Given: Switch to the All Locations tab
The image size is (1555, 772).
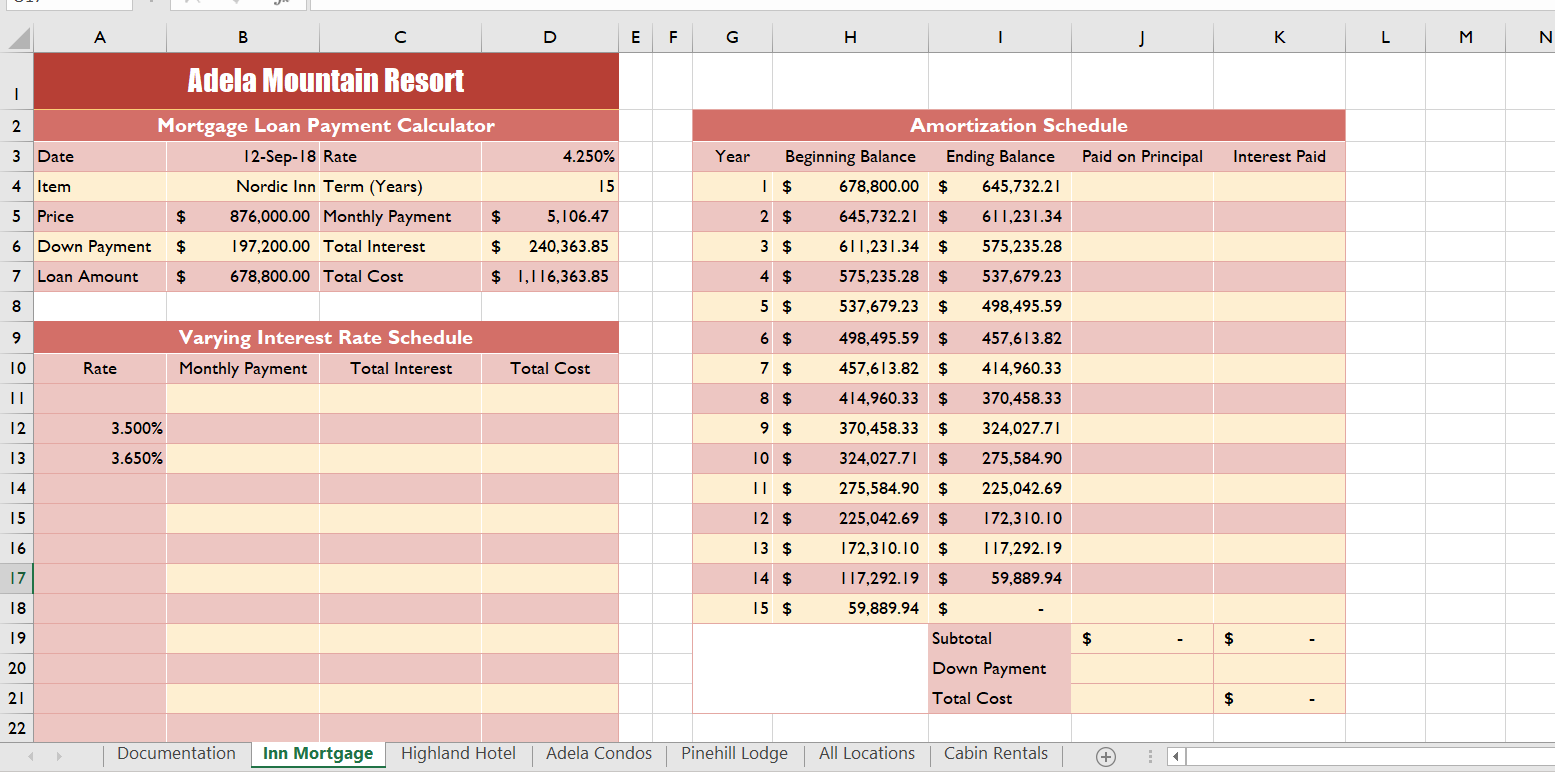Looking at the screenshot, I should [x=867, y=754].
